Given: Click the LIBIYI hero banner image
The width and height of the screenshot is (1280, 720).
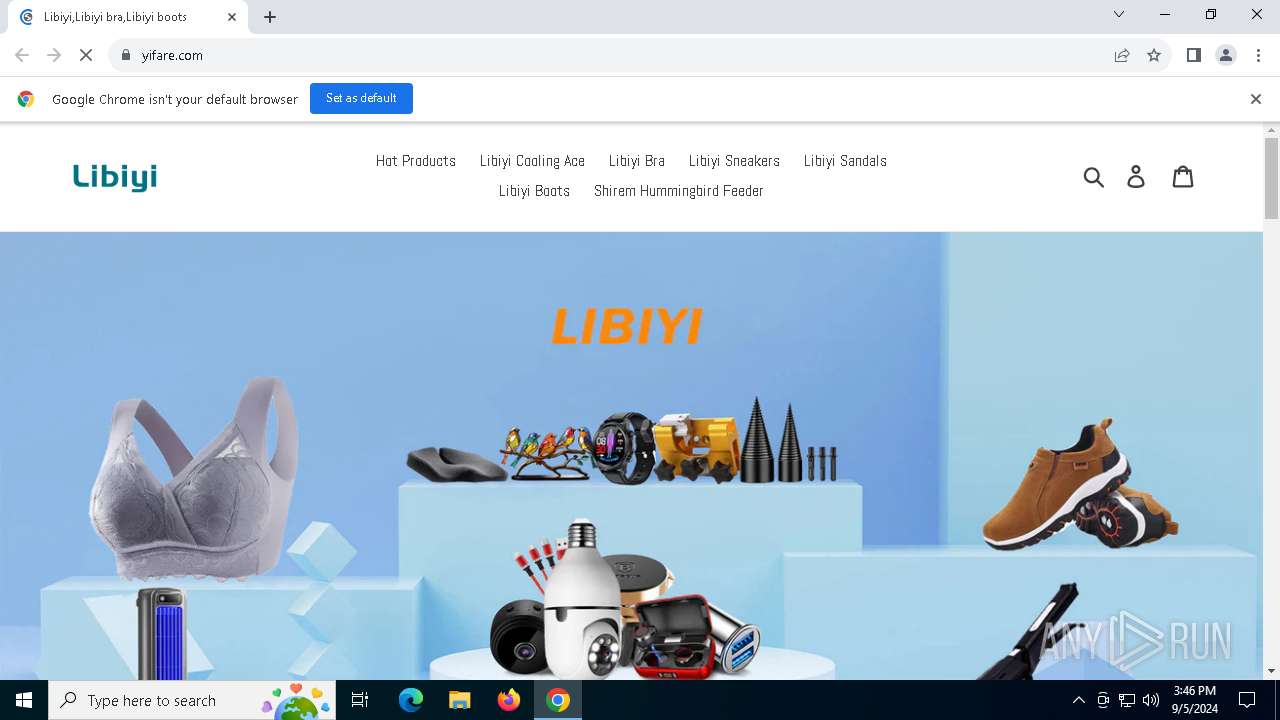Looking at the screenshot, I should [631, 456].
